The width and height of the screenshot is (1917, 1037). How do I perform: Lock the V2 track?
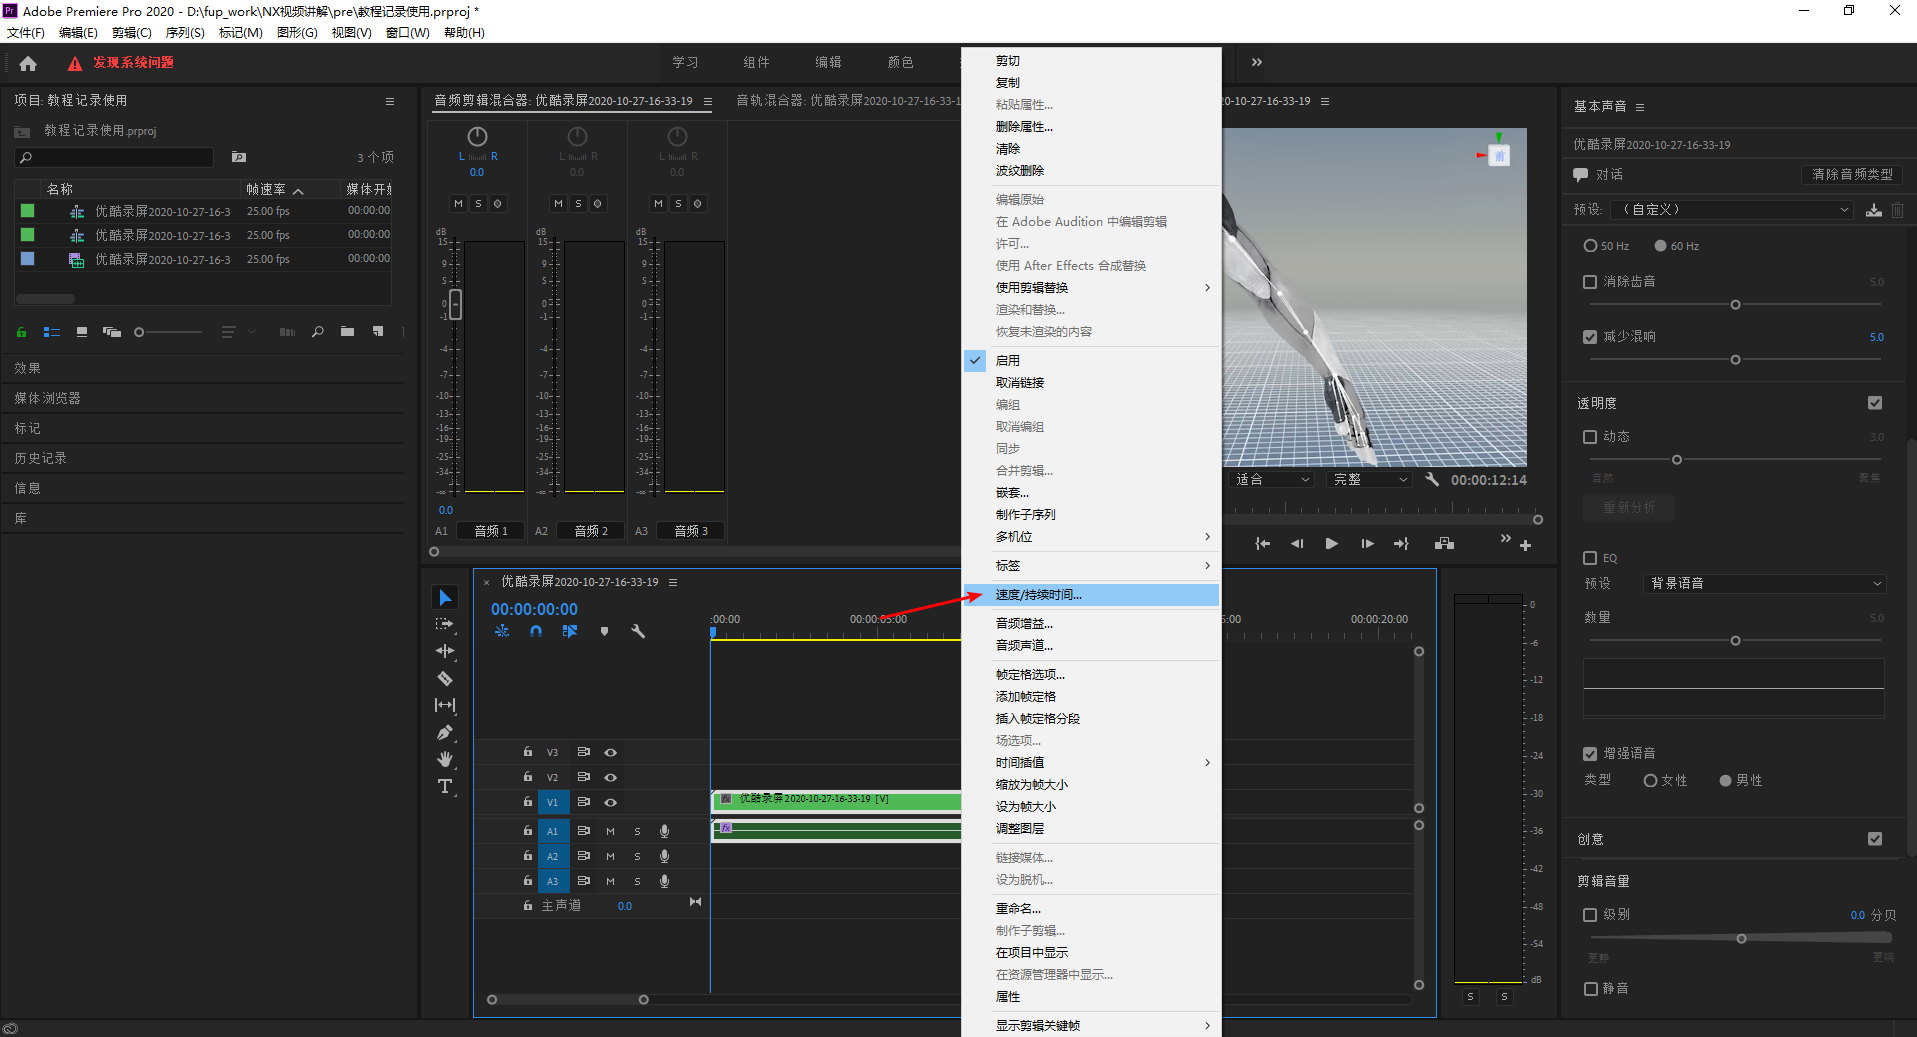coord(528,776)
